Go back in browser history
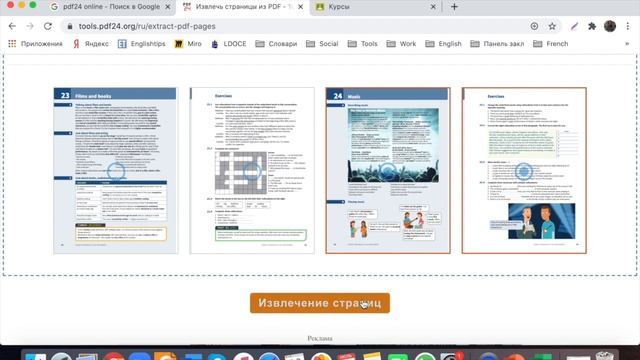The image size is (640, 360). 12,26
